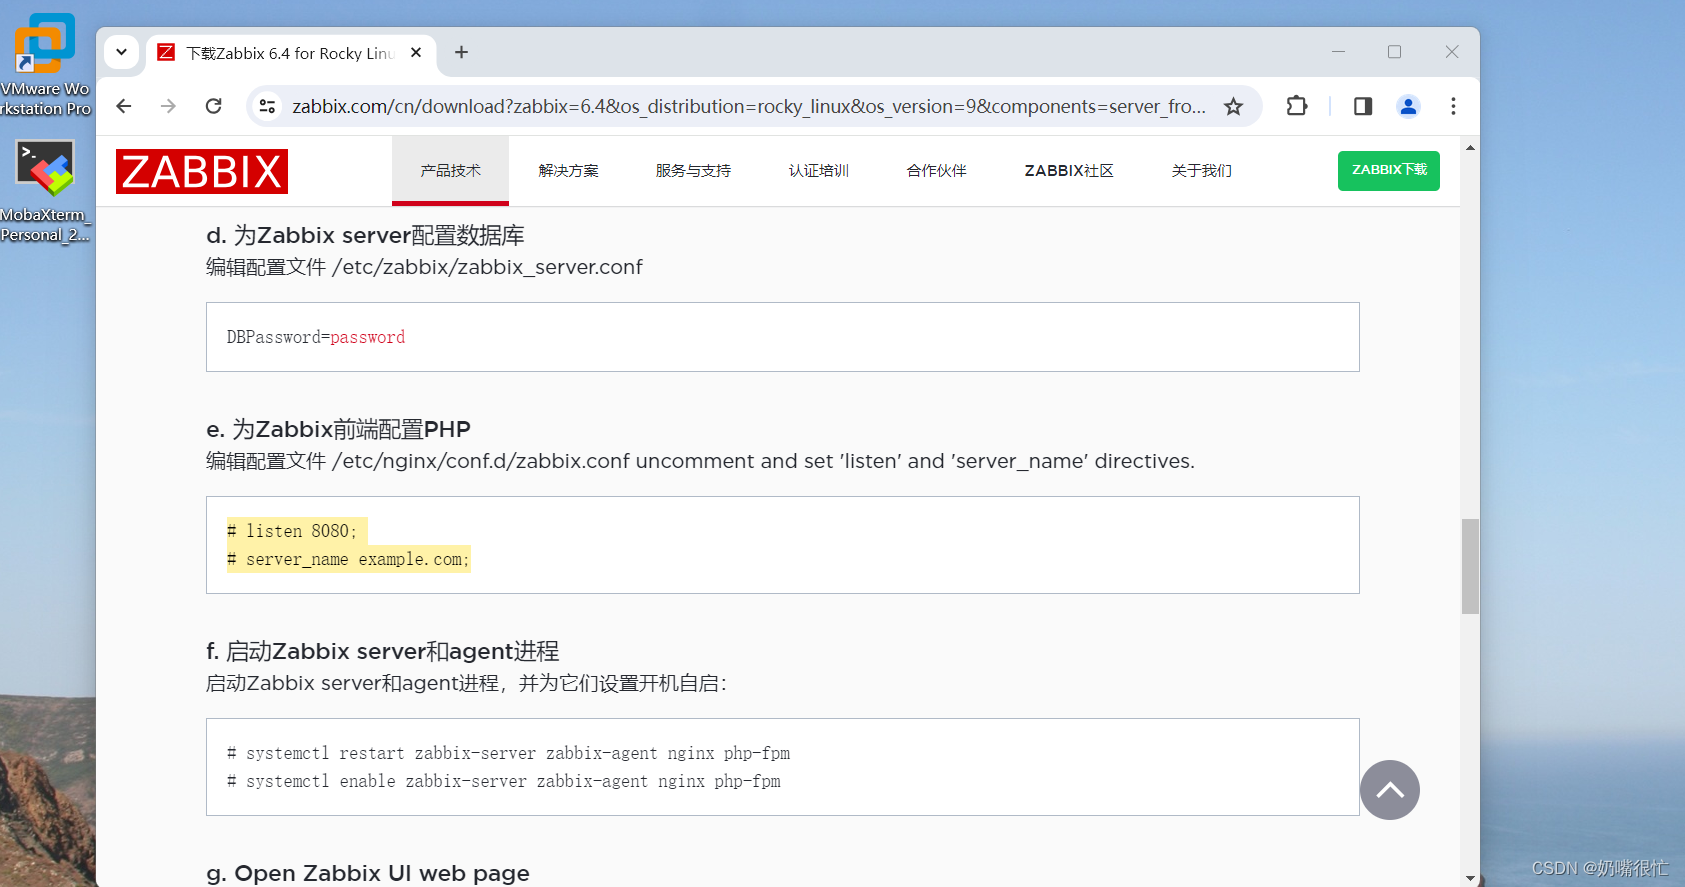Image resolution: width=1685 pixels, height=887 pixels.
Task: Go forward to the next page
Action: tap(168, 106)
